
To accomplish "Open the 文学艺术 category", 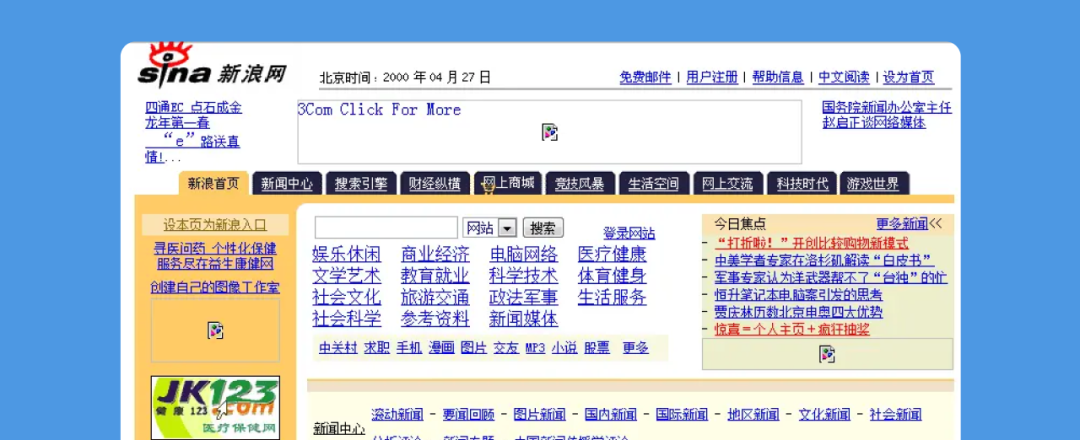I will coord(346,276).
